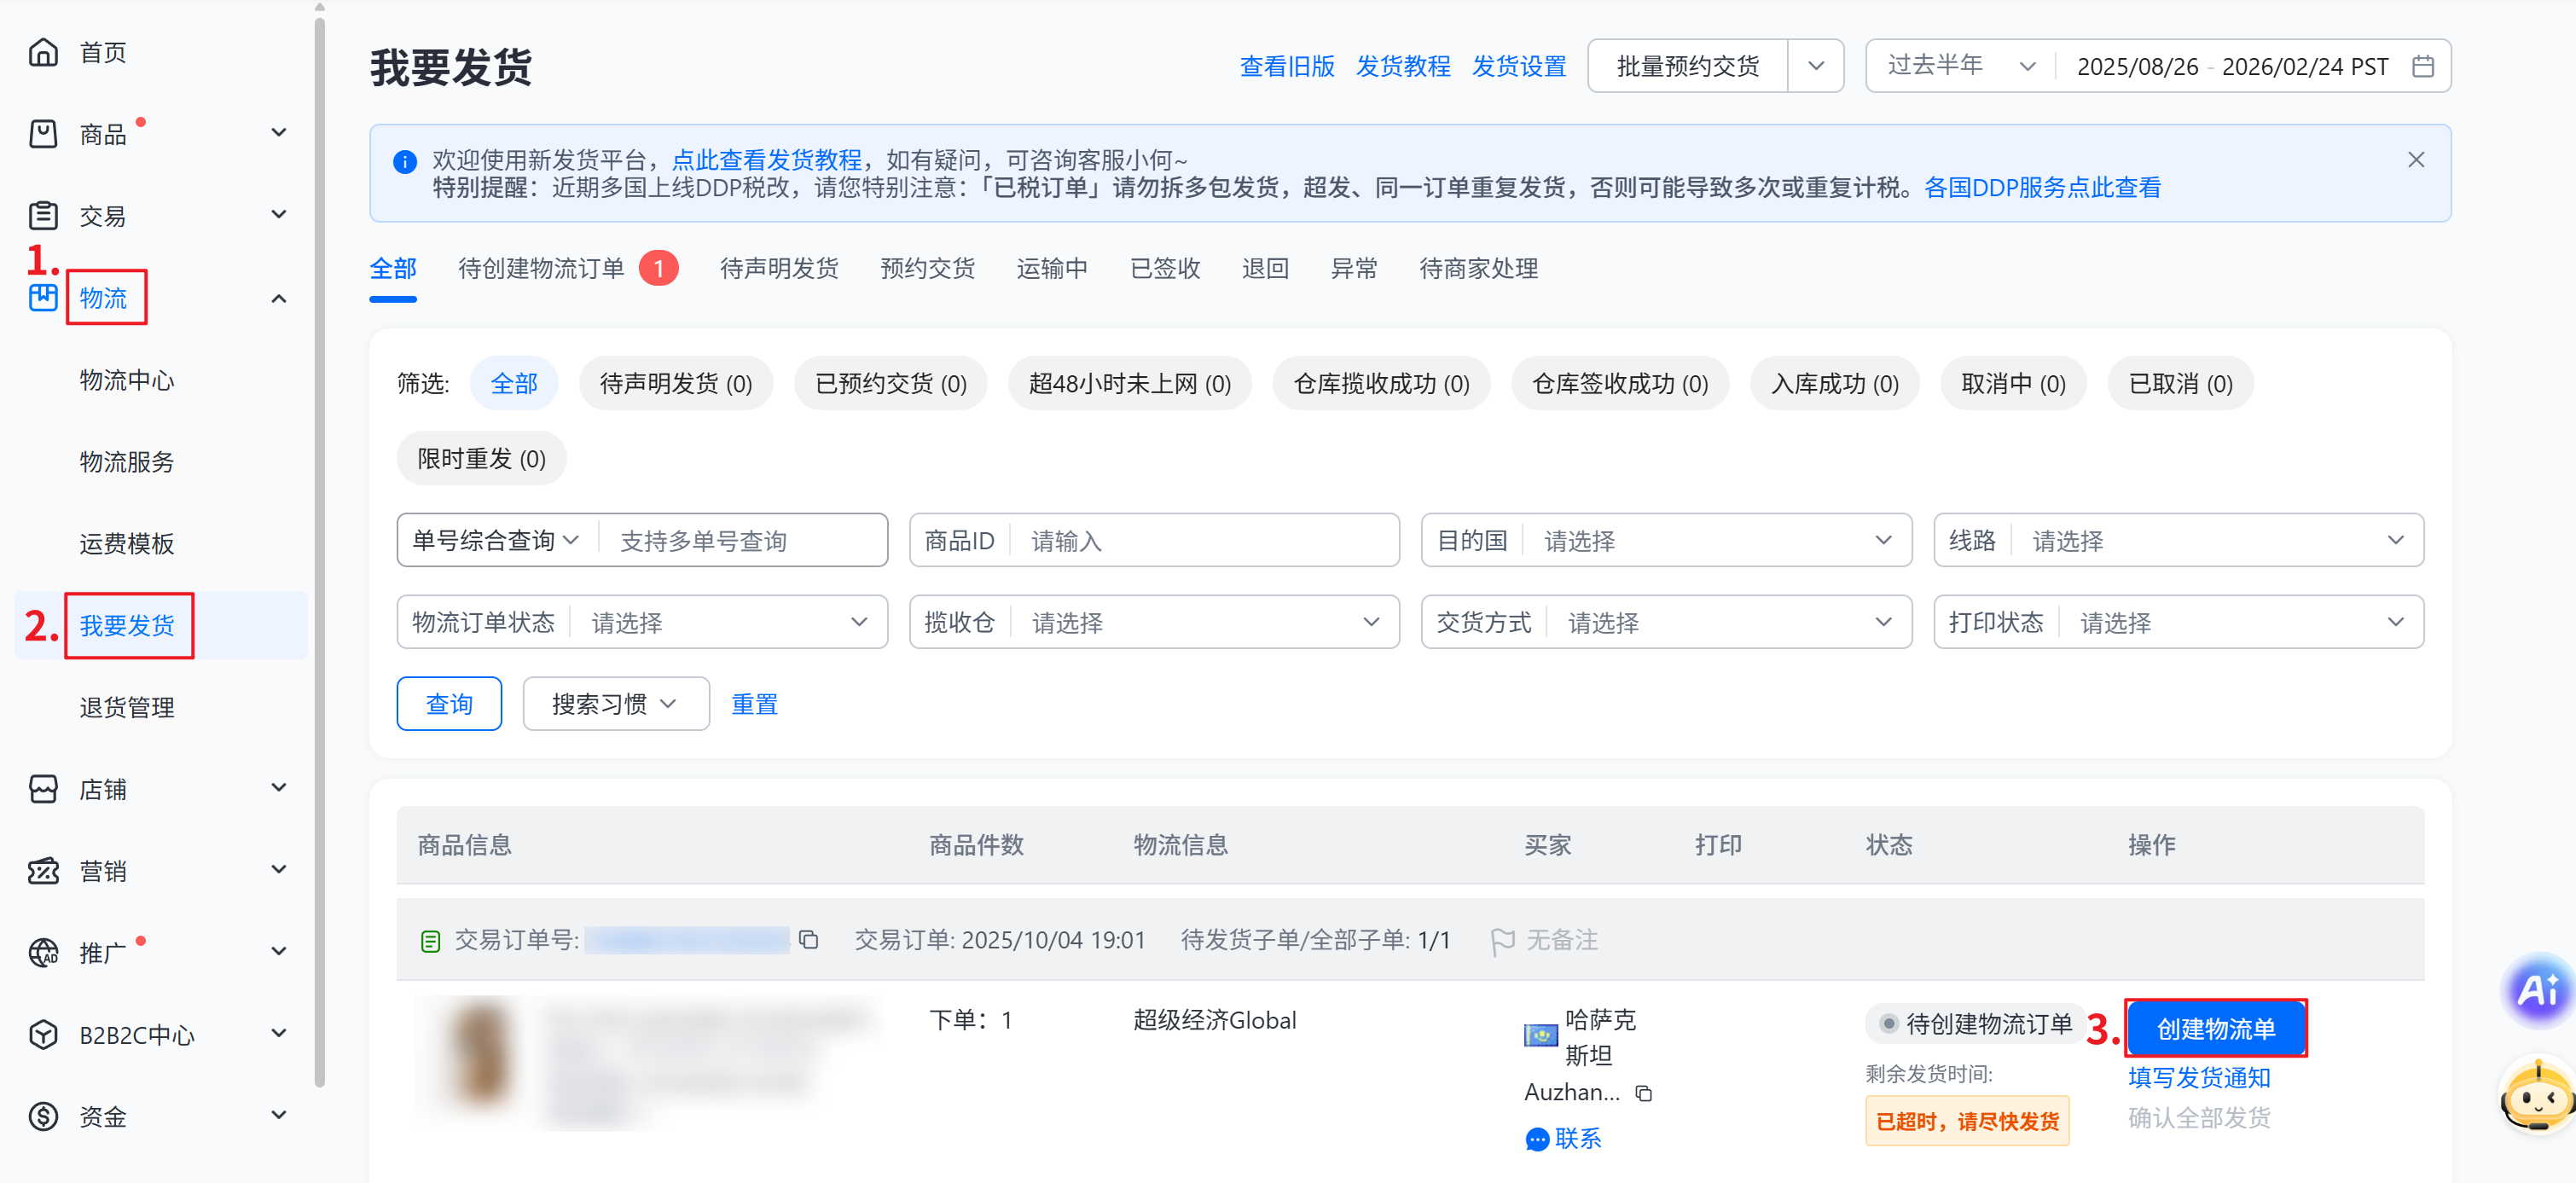Select the 超48小时未上网 (0) filter chip
The image size is (2576, 1183).
1129,384
